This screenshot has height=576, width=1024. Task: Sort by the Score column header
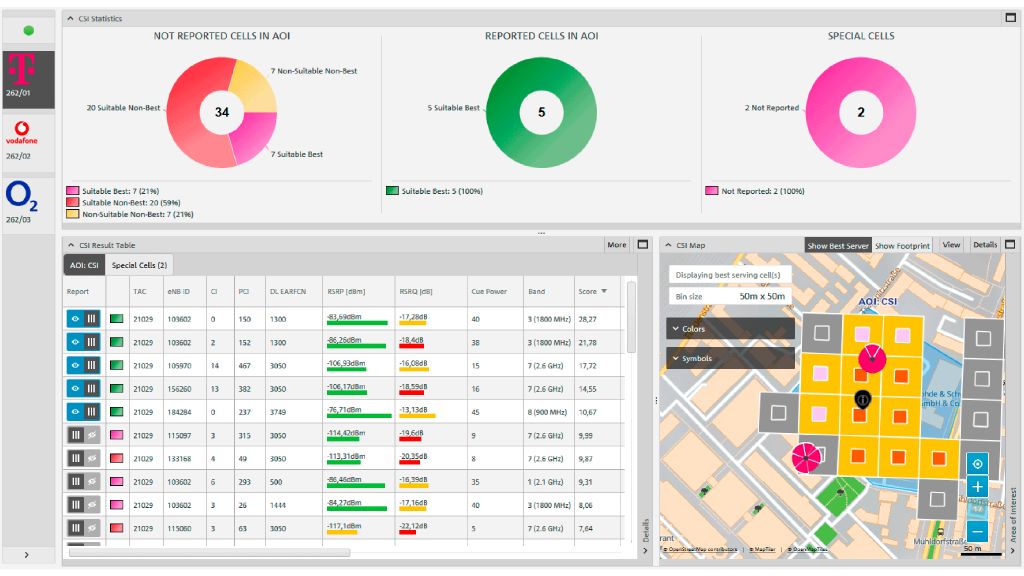pyautogui.click(x=592, y=292)
